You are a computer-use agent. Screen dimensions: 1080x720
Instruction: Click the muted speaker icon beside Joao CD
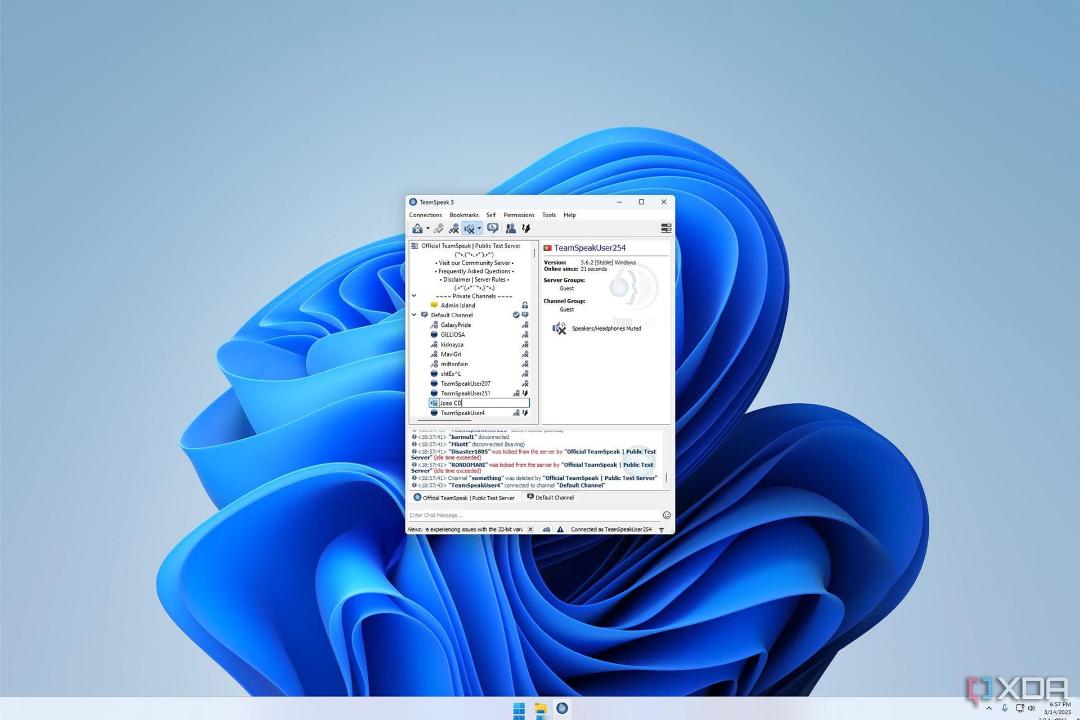(434, 403)
